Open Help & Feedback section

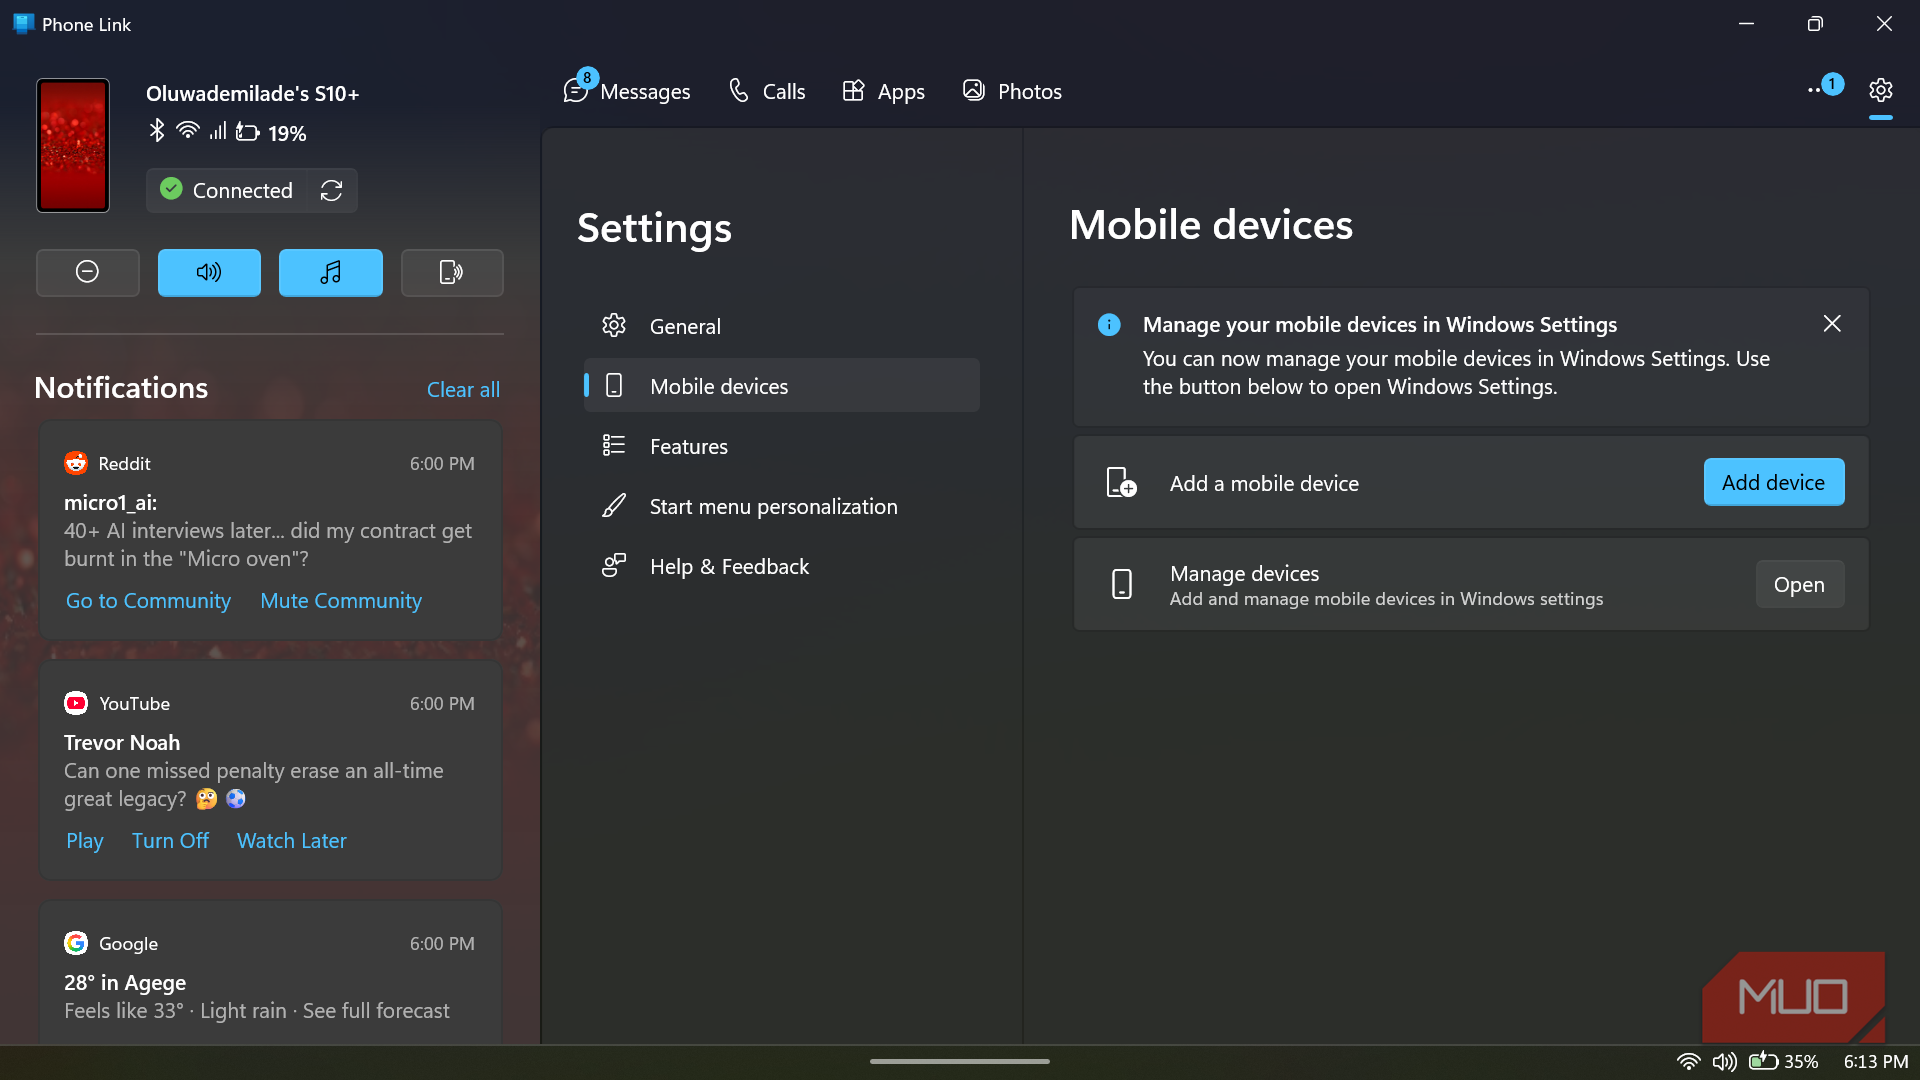pos(782,566)
